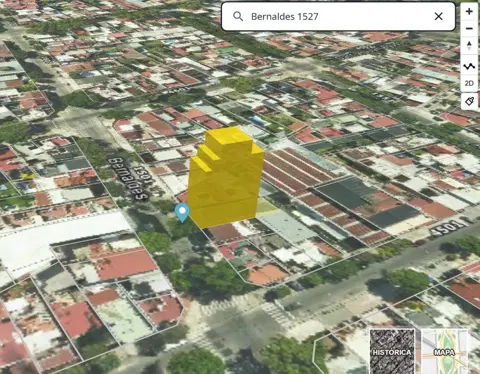480x374 pixels.
Task: Open the terrain profile line tool
Action: (469, 67)
